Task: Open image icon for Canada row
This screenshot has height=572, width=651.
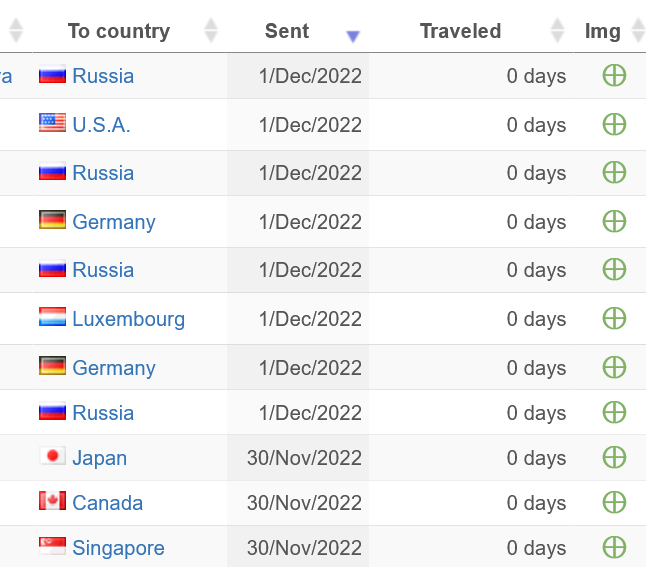Action: (x=614, y=502)
